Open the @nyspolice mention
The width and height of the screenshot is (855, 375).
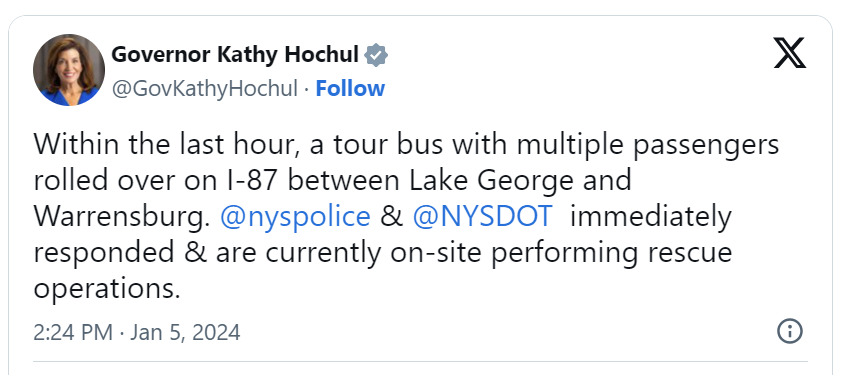[295, 216]
